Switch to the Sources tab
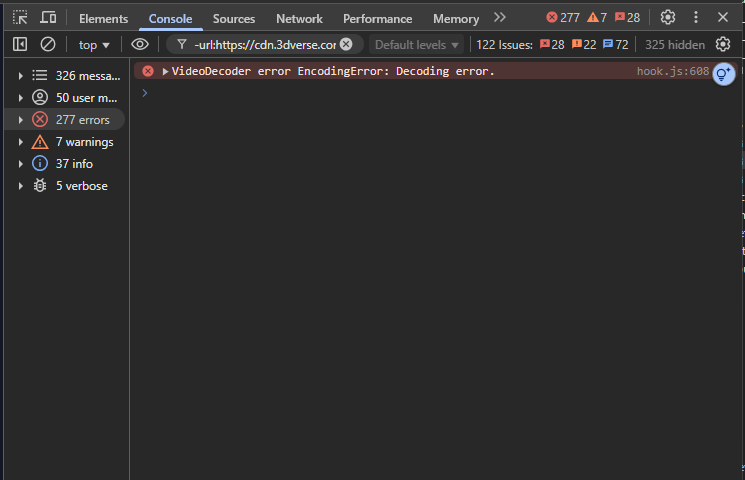The width and height of the screenshot is (745, 480). (x=234, y=19)
